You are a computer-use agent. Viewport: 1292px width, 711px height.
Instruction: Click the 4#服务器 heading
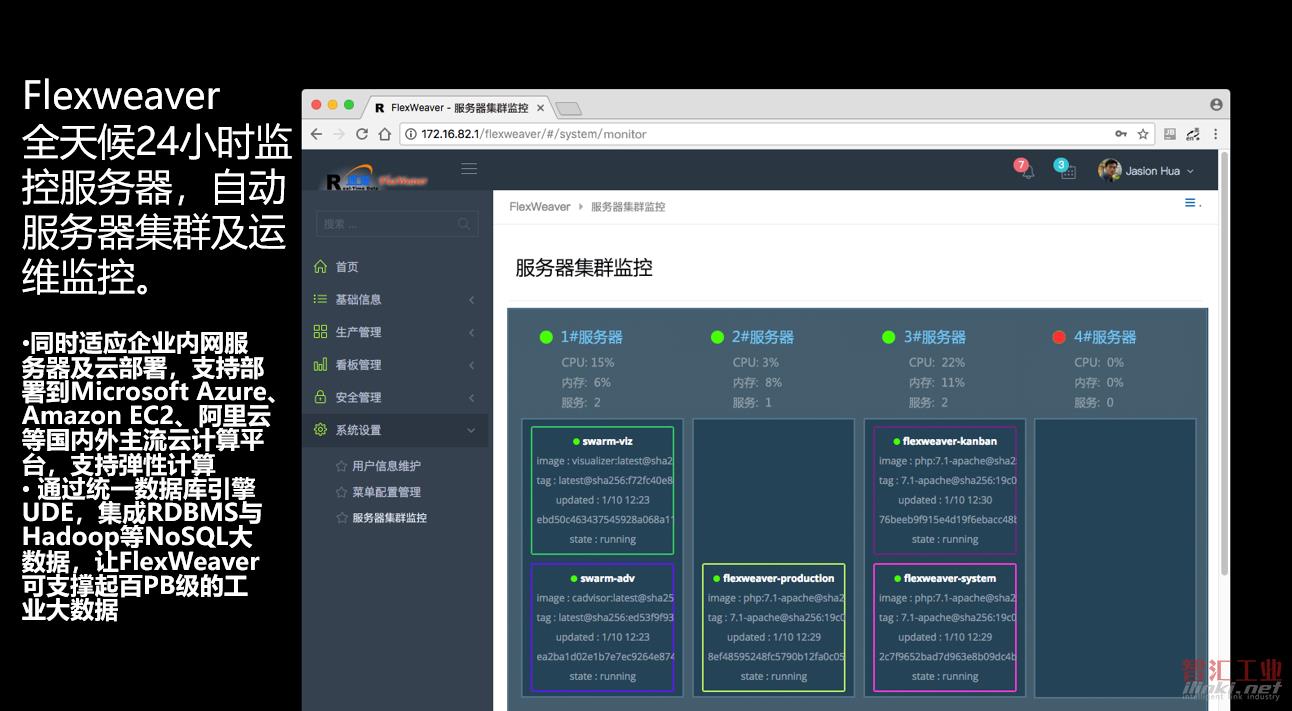click(1105, 337)
